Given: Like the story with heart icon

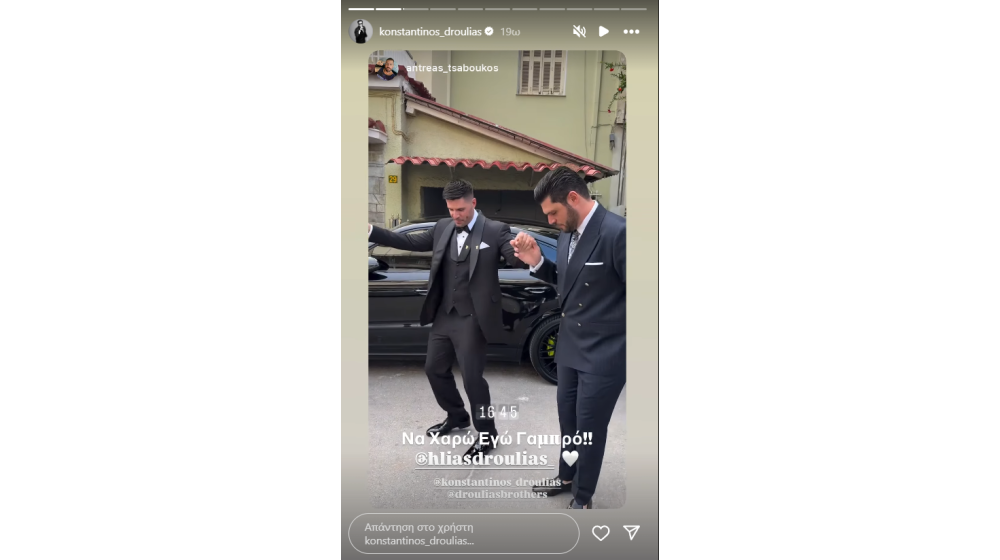Looking at the screenshot, I should (601, 533).
